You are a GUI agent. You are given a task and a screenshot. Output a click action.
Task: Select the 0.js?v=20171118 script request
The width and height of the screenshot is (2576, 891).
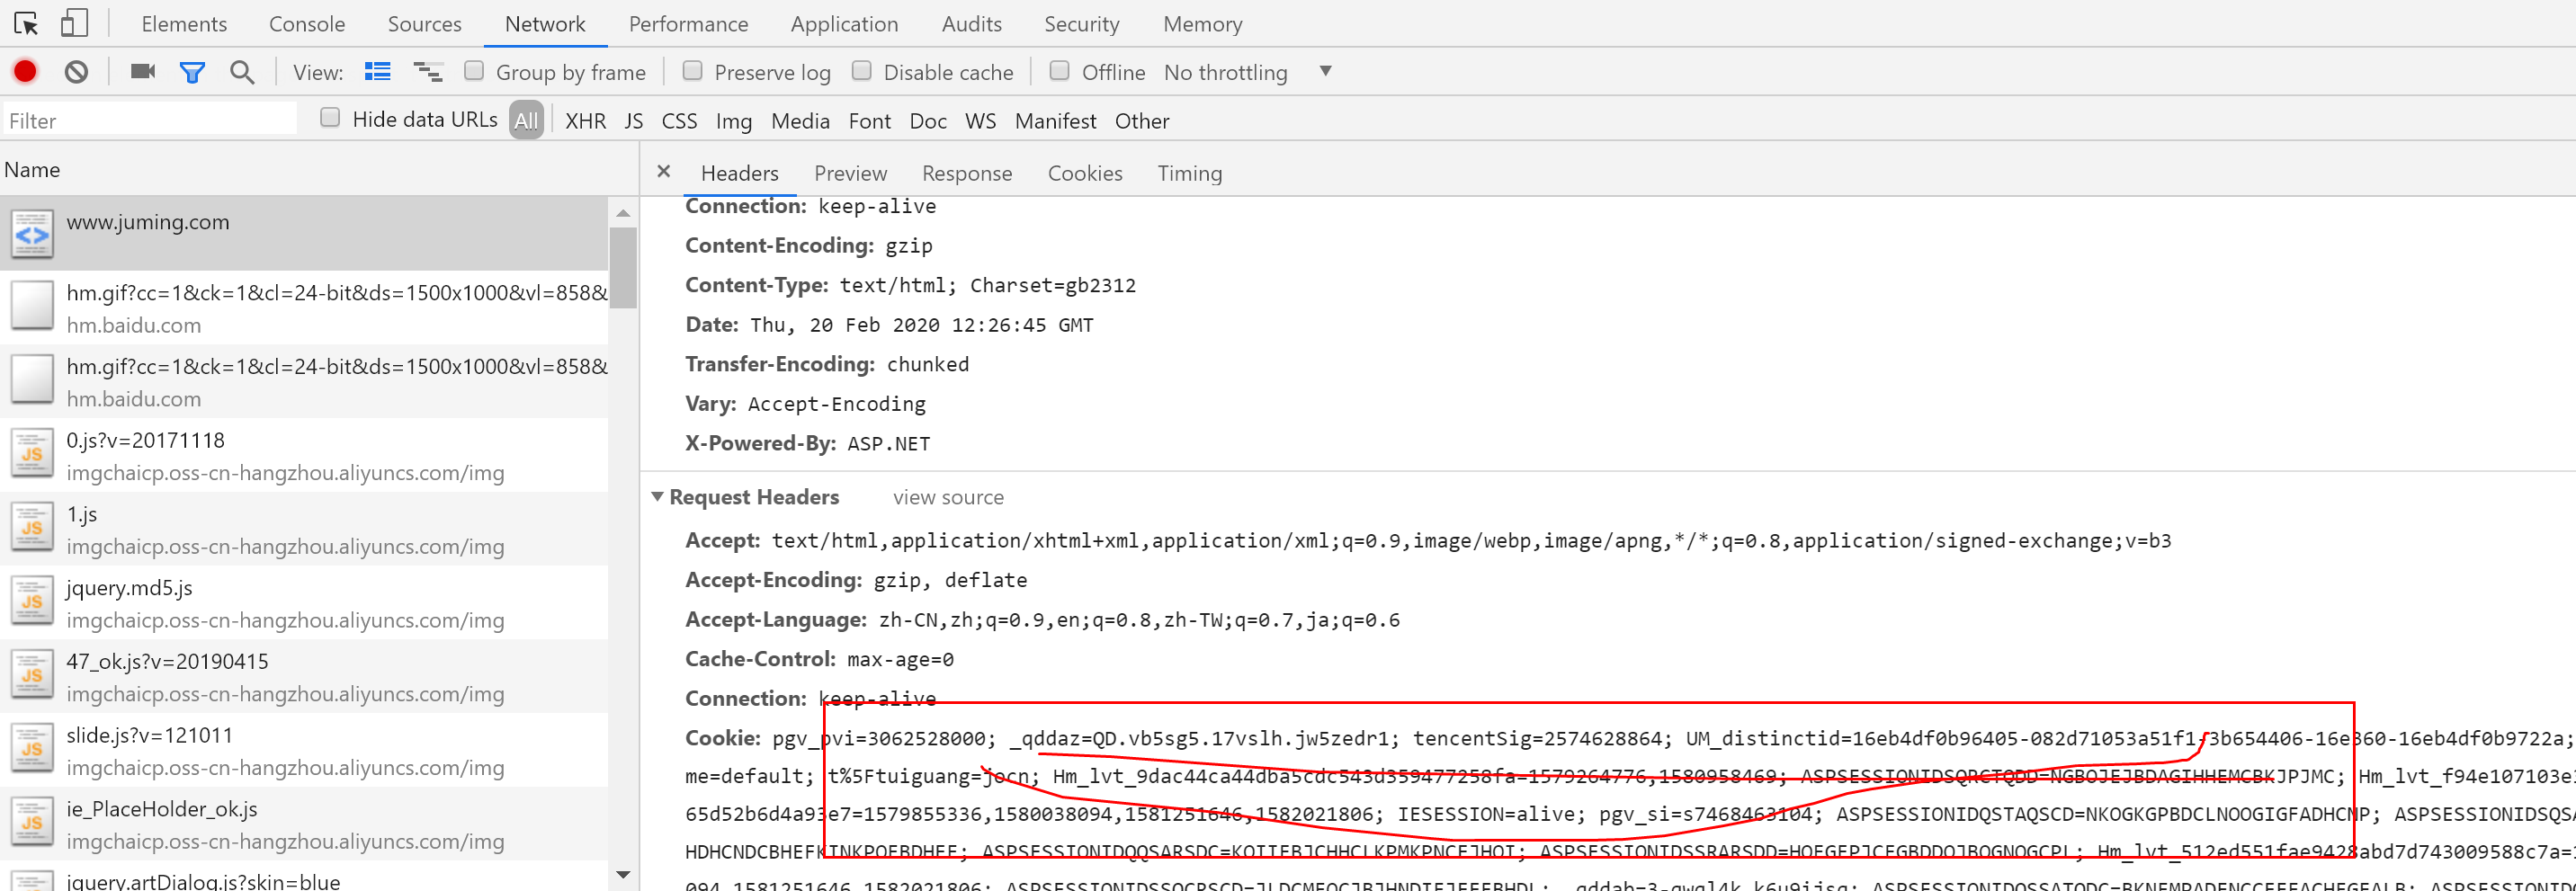304,455
